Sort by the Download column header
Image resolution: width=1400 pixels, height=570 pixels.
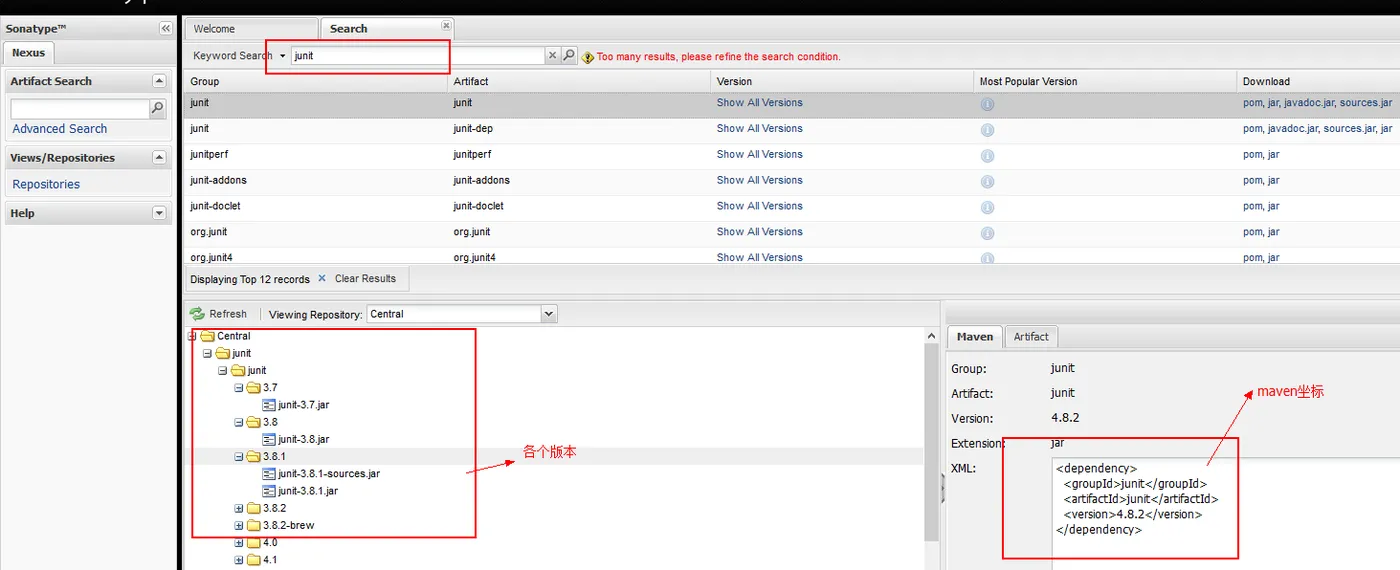(1318, 81)
